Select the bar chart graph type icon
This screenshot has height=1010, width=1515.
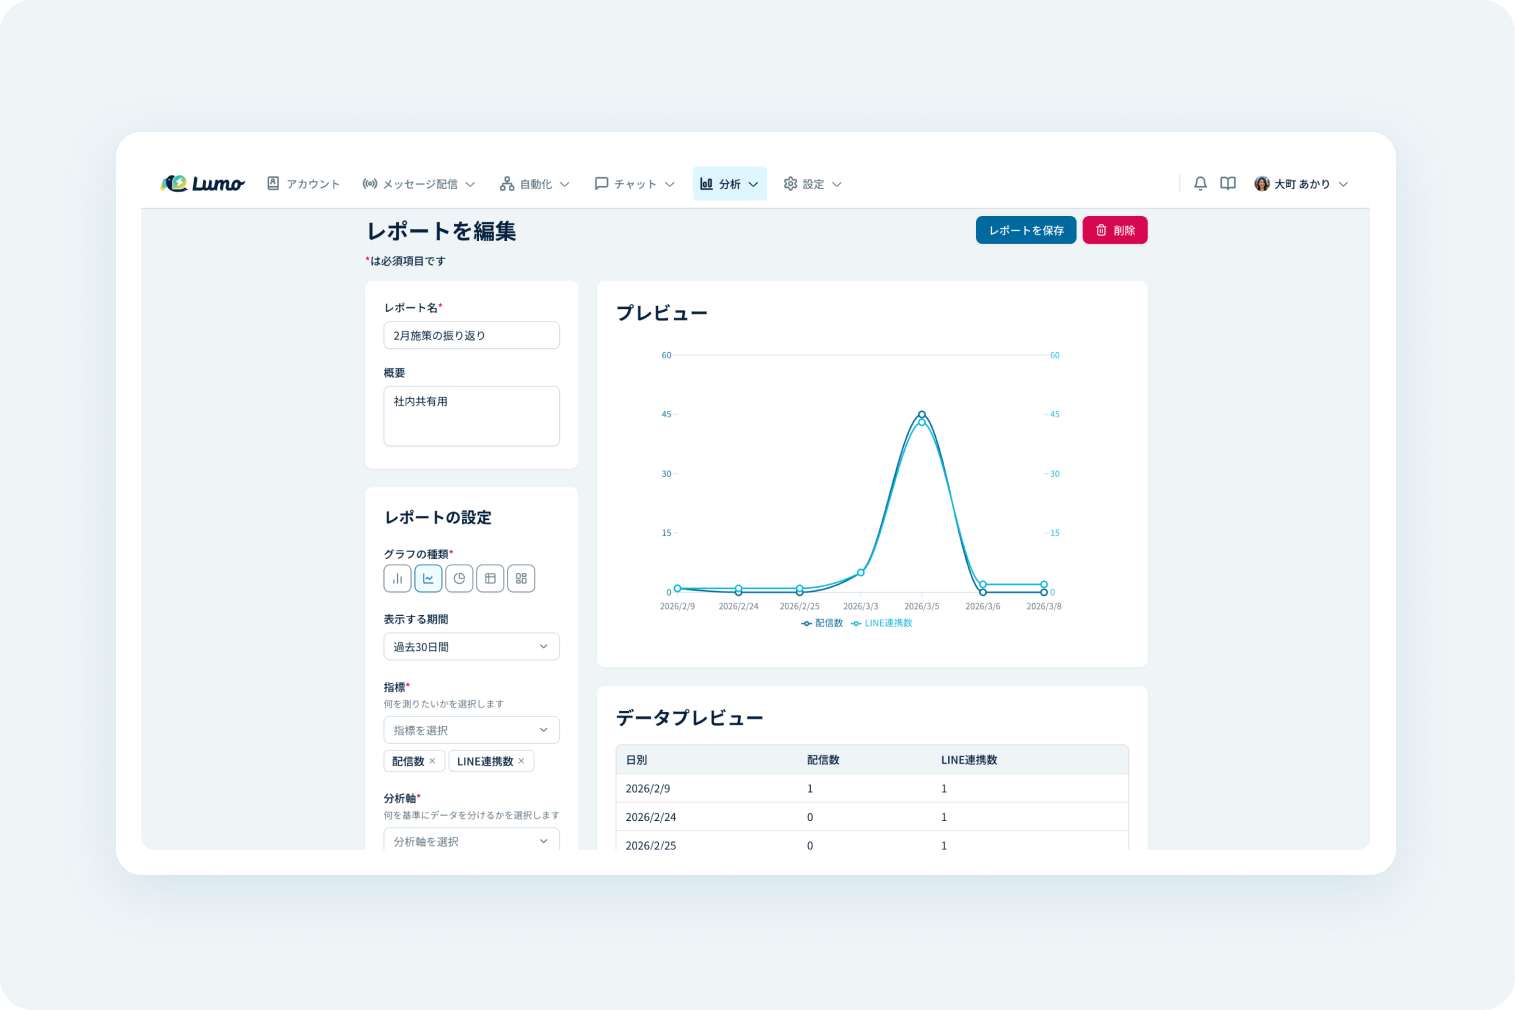[397, 578]
